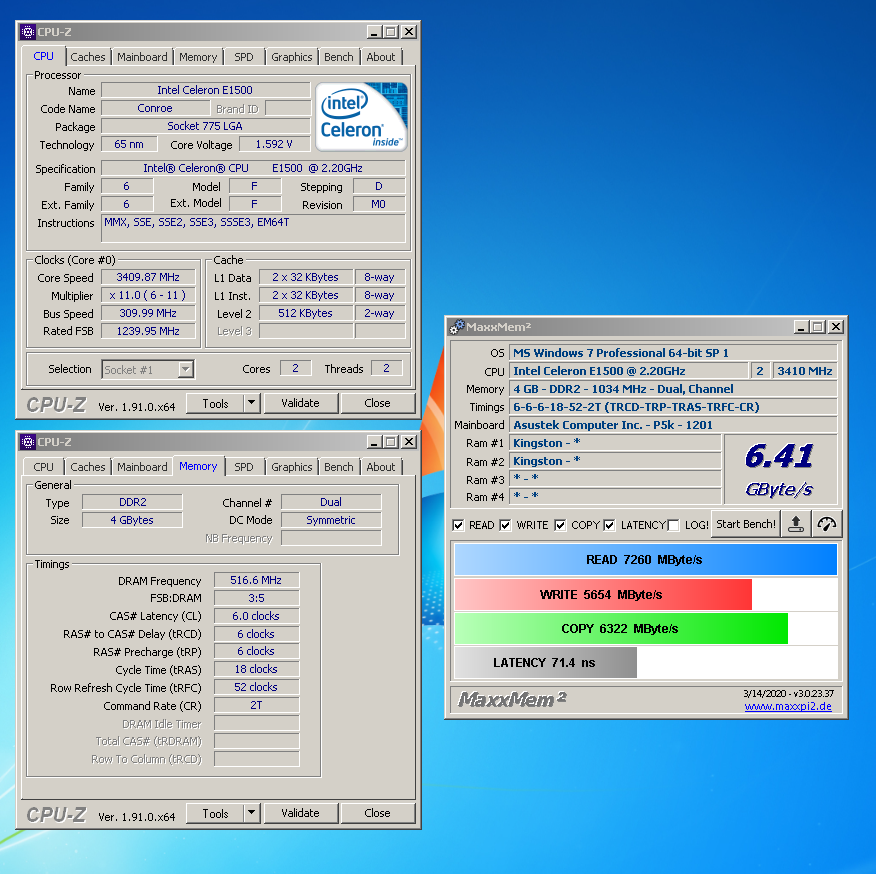The height and width of the screenshot is (874, 876).
Task: Open About tab in top CPU-Z window
Action: tap(380, 57)
